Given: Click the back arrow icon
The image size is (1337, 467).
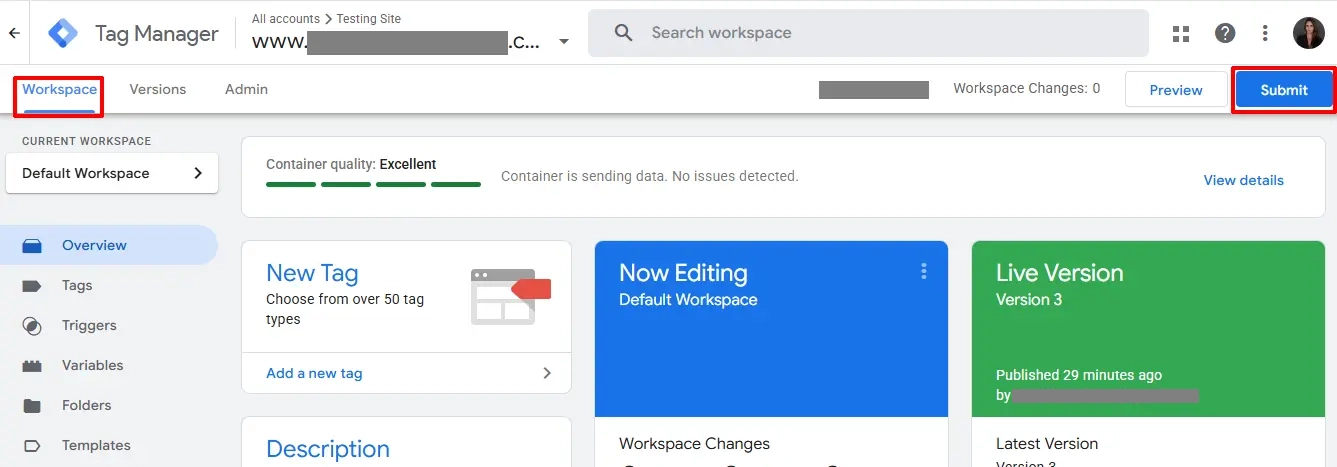Looking at the screenshot, I should [14, 33].
